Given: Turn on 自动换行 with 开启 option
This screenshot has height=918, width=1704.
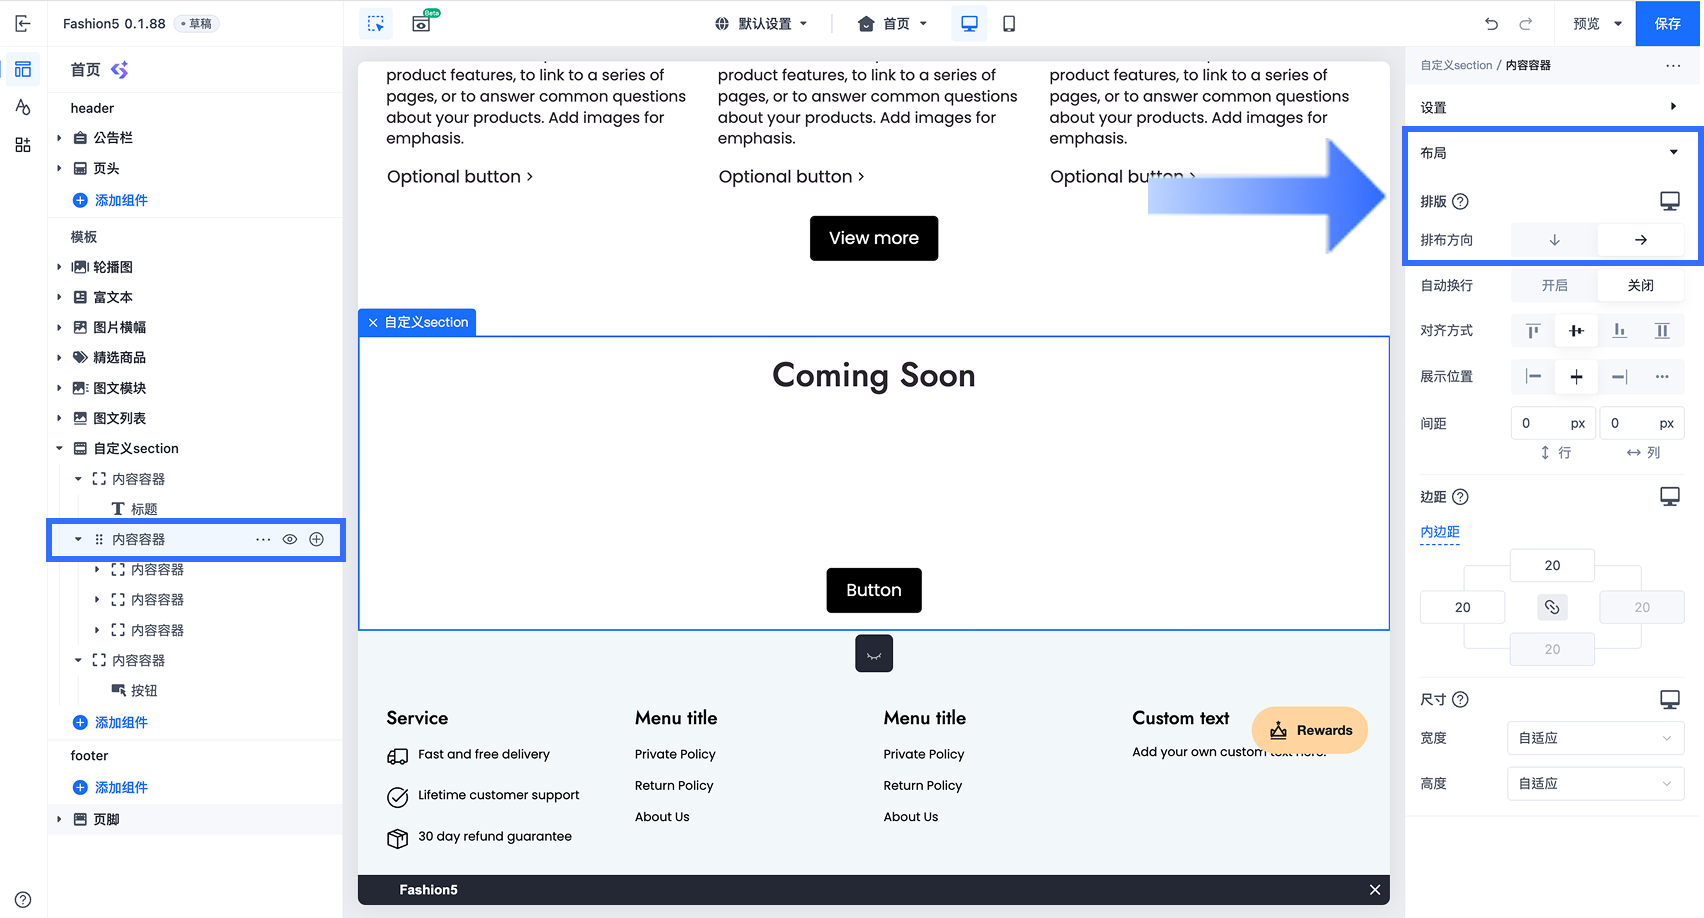Looking at the screenshot, I should [x=1554, y=286].
